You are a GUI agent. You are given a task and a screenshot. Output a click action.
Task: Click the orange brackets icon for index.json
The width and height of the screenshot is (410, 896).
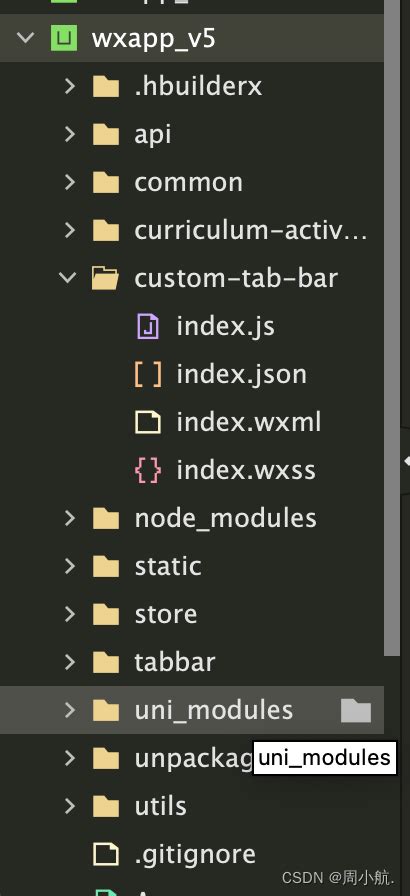click(148, 374)
